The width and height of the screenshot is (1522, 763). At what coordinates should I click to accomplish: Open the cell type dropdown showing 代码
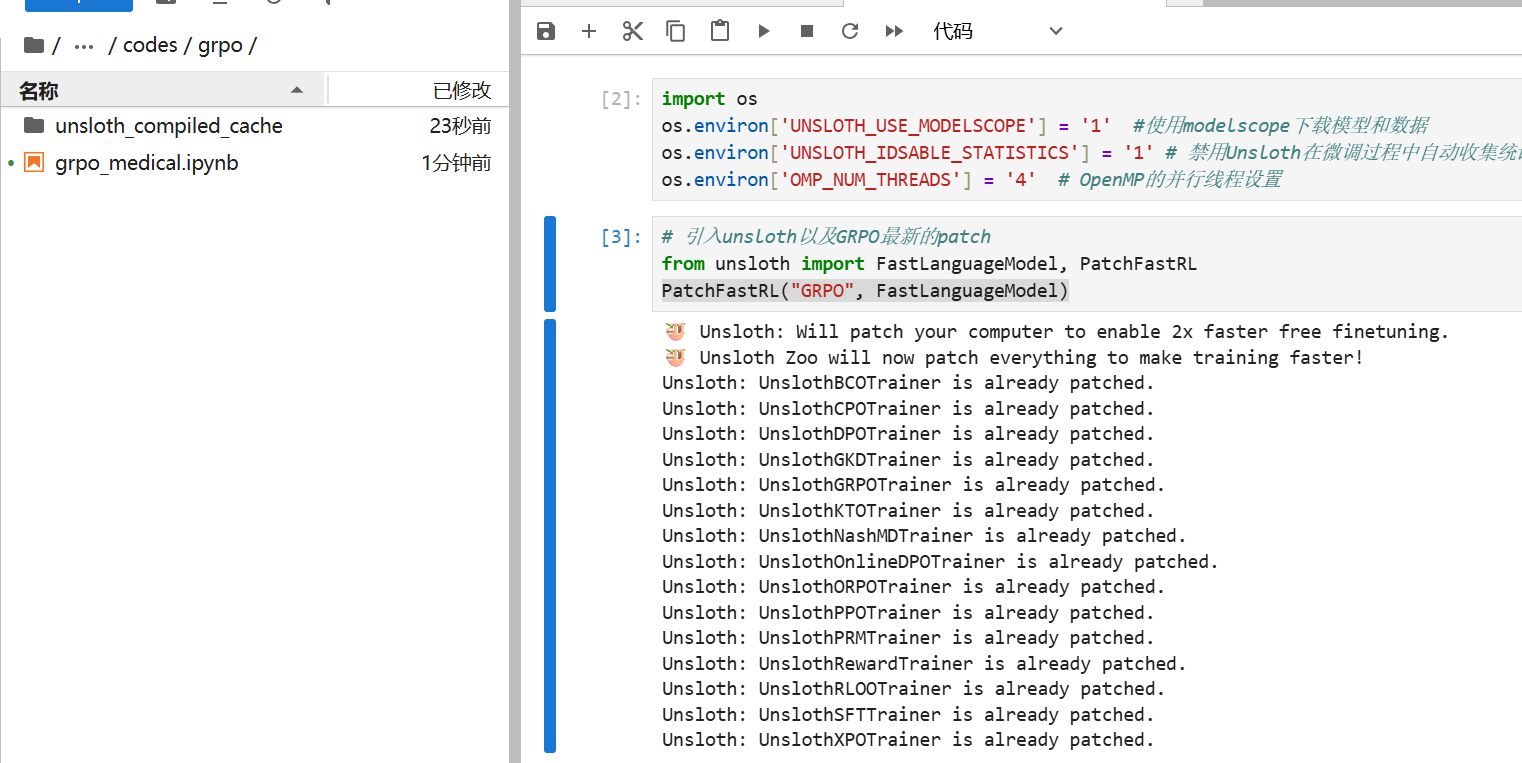click(998, 31)
